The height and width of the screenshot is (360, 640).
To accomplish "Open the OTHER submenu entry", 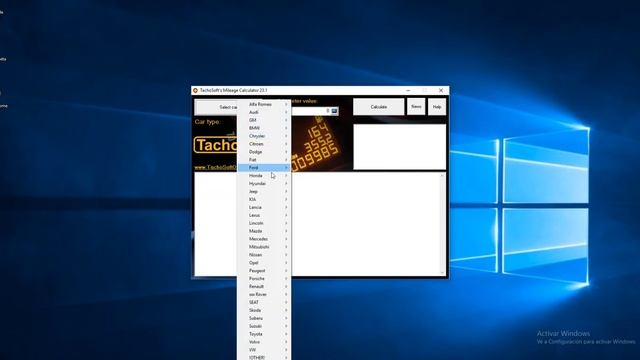I will 264,357.
